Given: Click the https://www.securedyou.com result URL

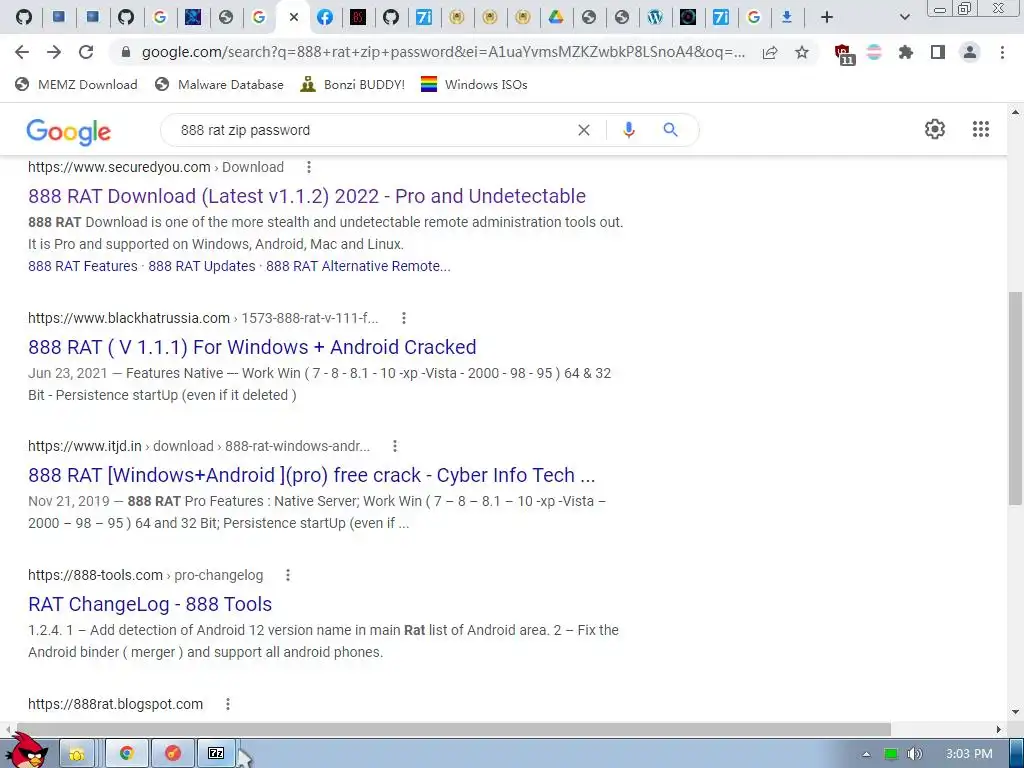Looking at the screenshot, I should 119,167.
